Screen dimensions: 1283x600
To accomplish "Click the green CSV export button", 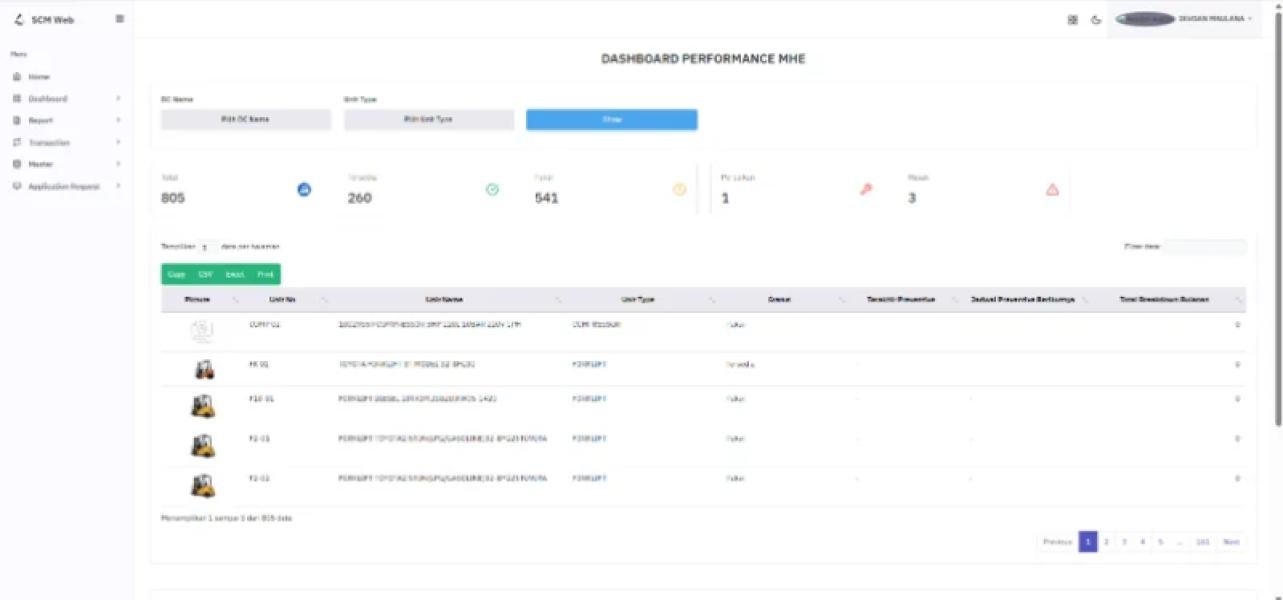I will (205, 274).
